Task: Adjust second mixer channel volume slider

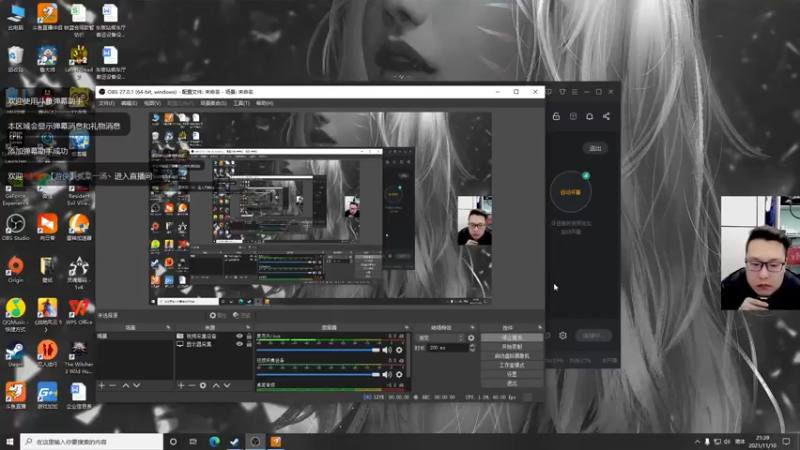Action: point(318,374)
